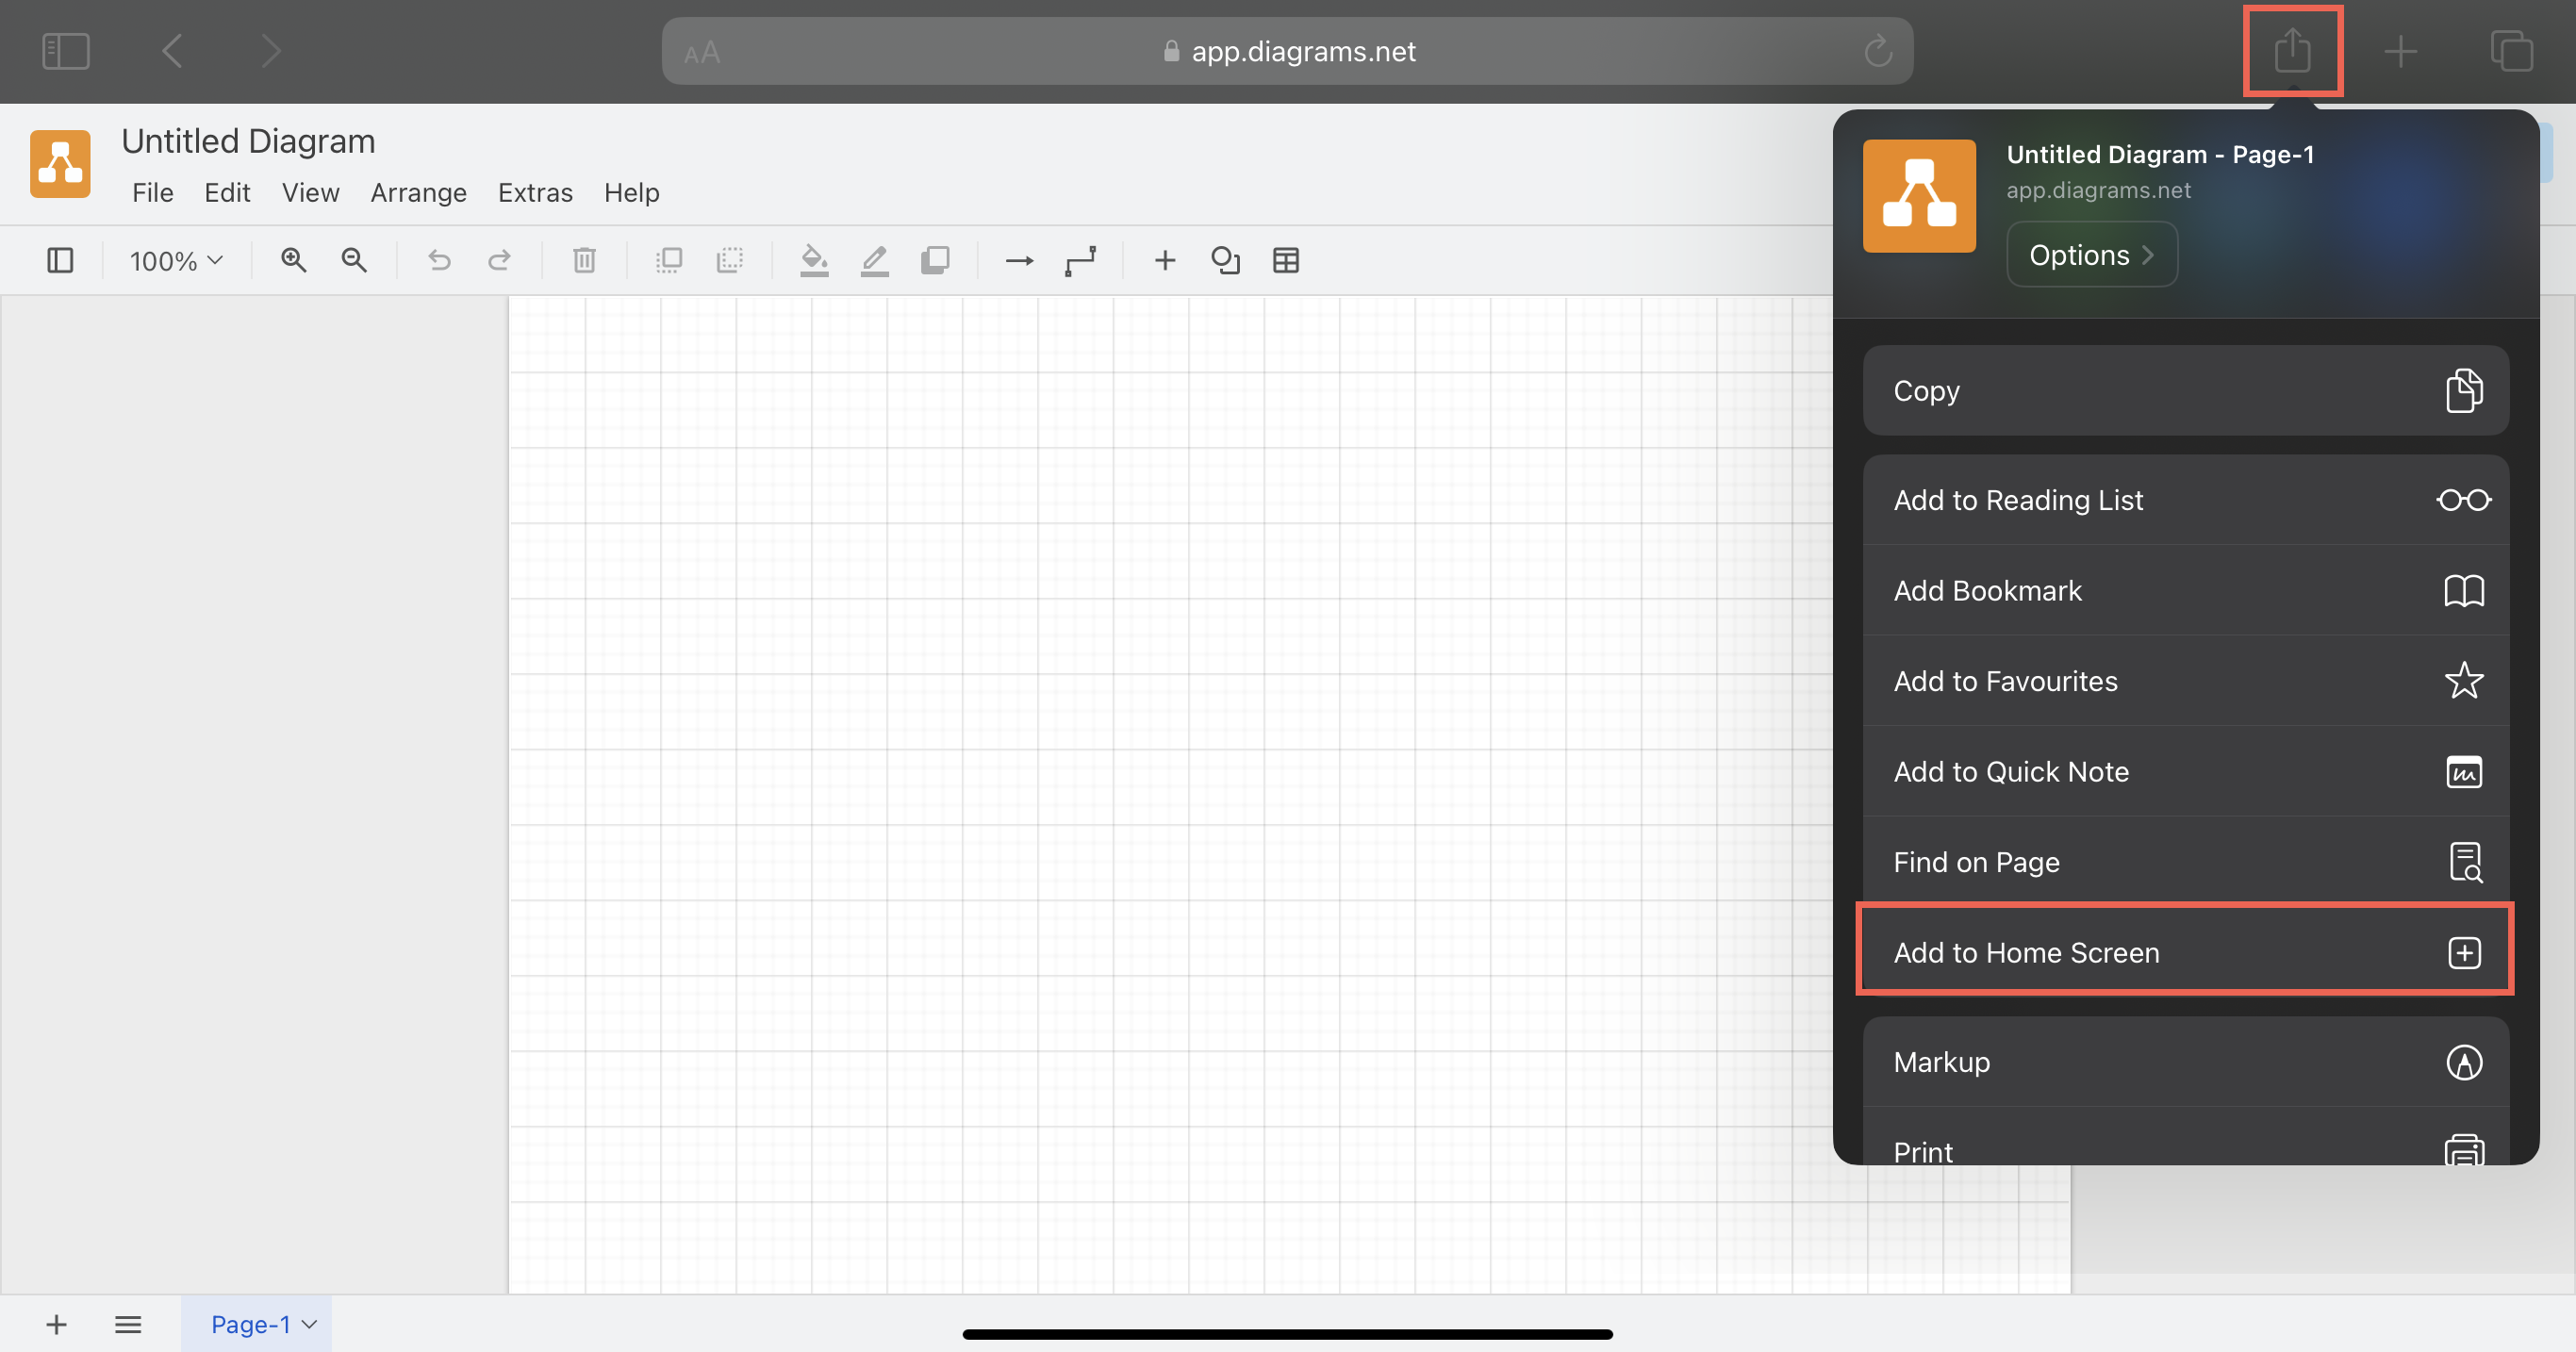Select the Waypoint connector tool
Screen dimensions: 2576x1352
[1081, 260]
